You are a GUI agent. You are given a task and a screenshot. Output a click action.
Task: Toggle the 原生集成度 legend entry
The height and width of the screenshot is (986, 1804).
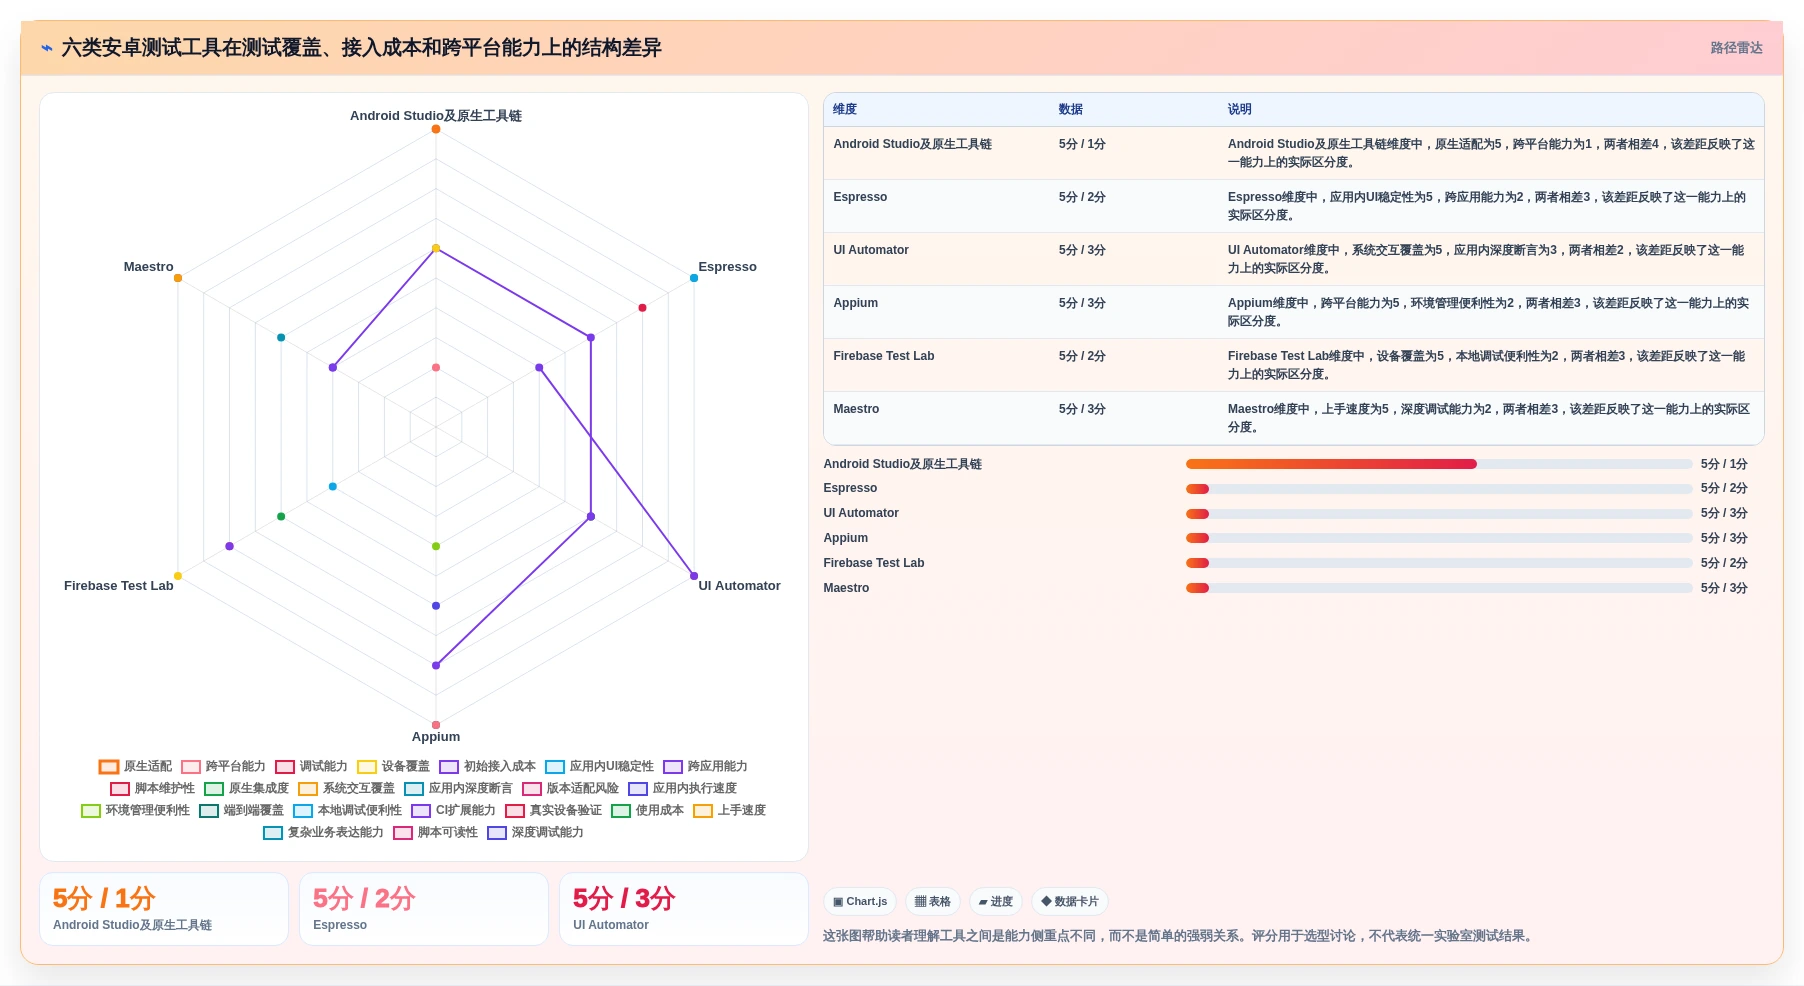(246, 789)
